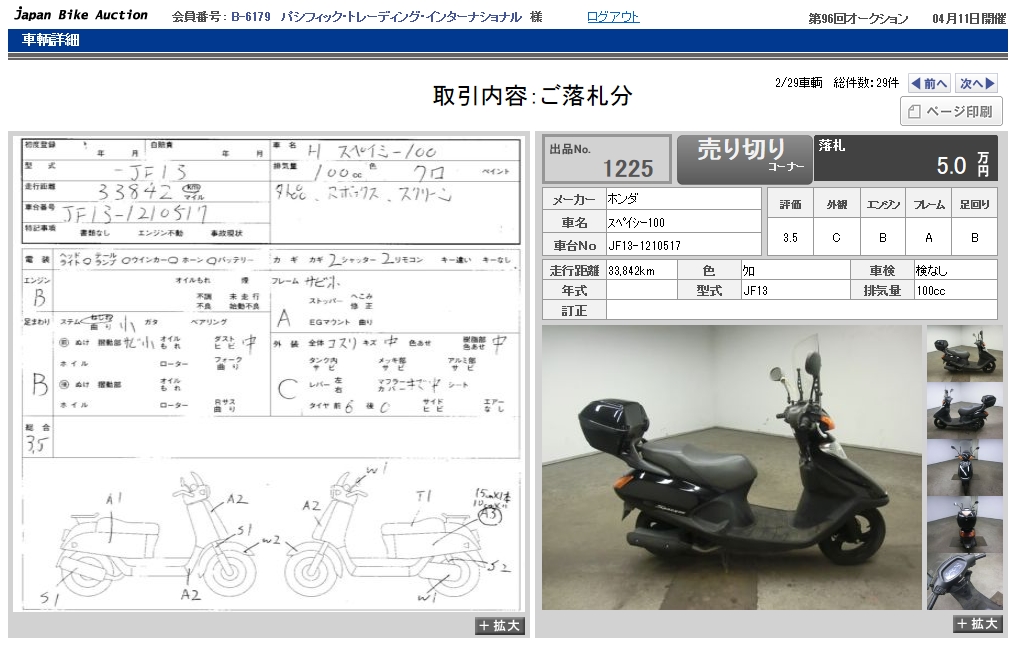Click the 車輌詳細 page header
1015x648 pixels.
50,40
